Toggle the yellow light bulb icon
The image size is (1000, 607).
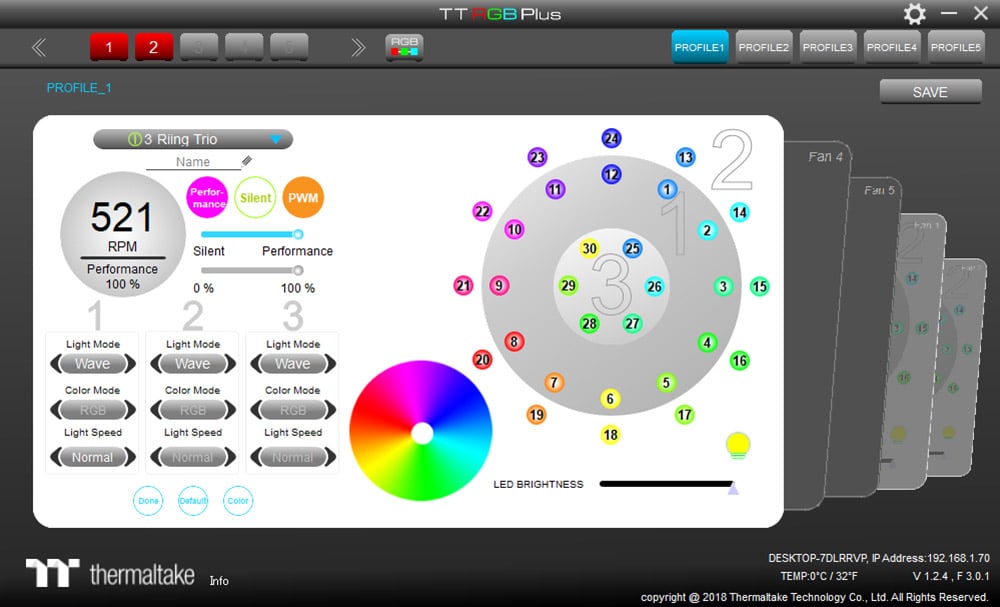738,446
